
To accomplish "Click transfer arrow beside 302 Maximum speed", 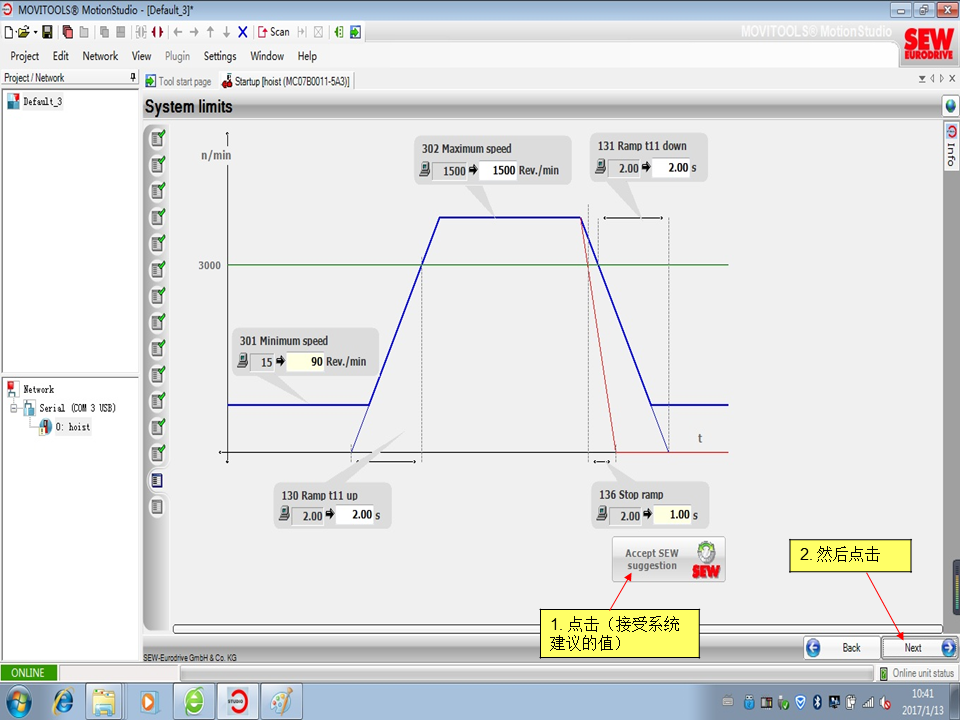I will (x=473, y=171).
